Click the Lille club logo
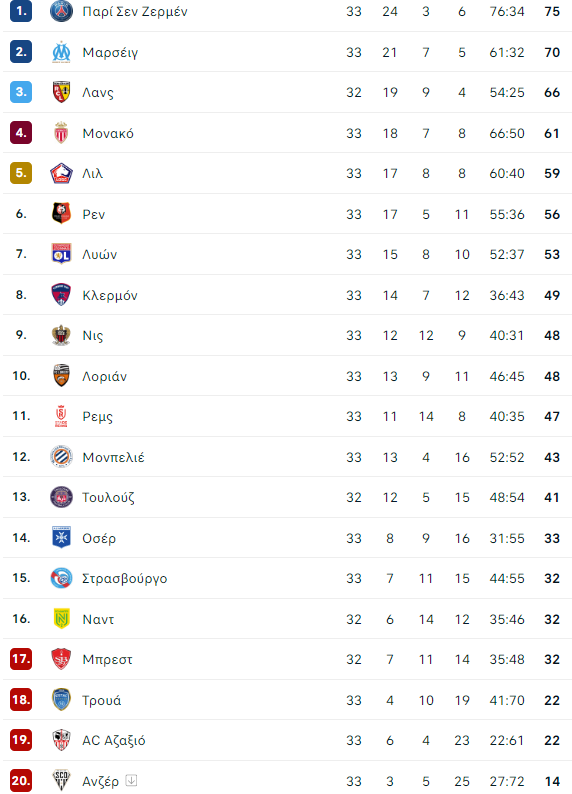 [x=61, y=173]
